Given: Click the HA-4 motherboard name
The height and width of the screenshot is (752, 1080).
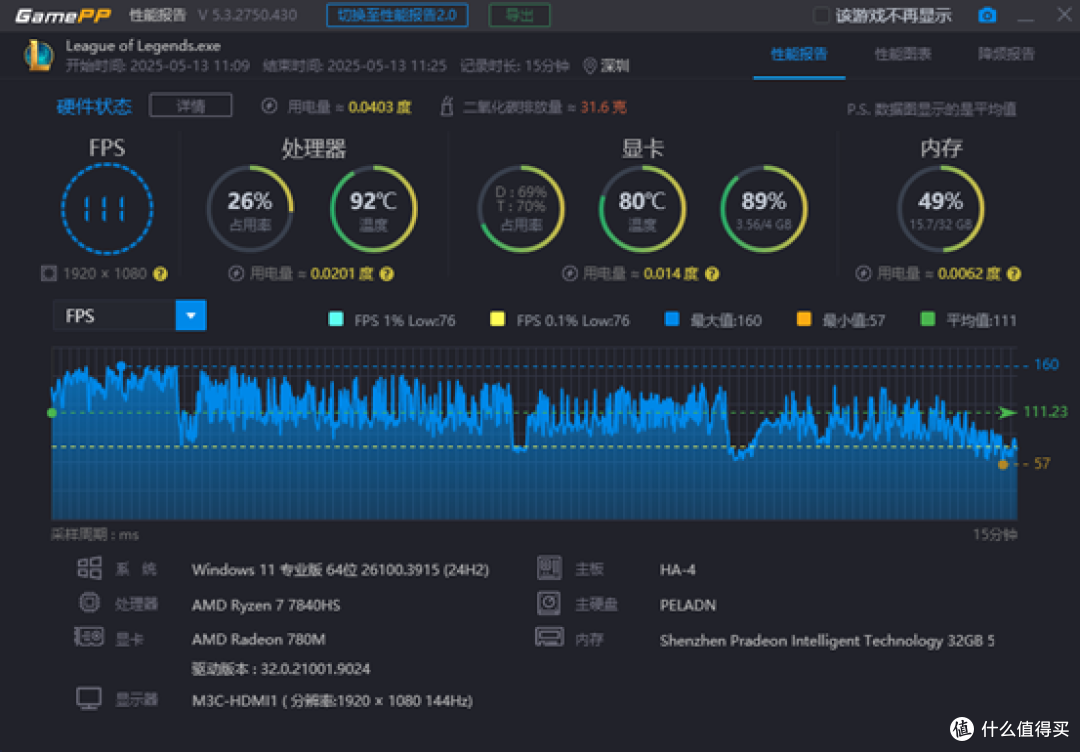Looking at the screenshot, I should pos(678,570).
